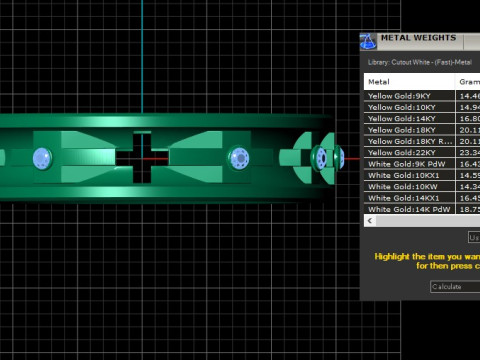480x360 pixels.
Task: Click the 14.46 grams value
Action: click(x=470, y=96)
